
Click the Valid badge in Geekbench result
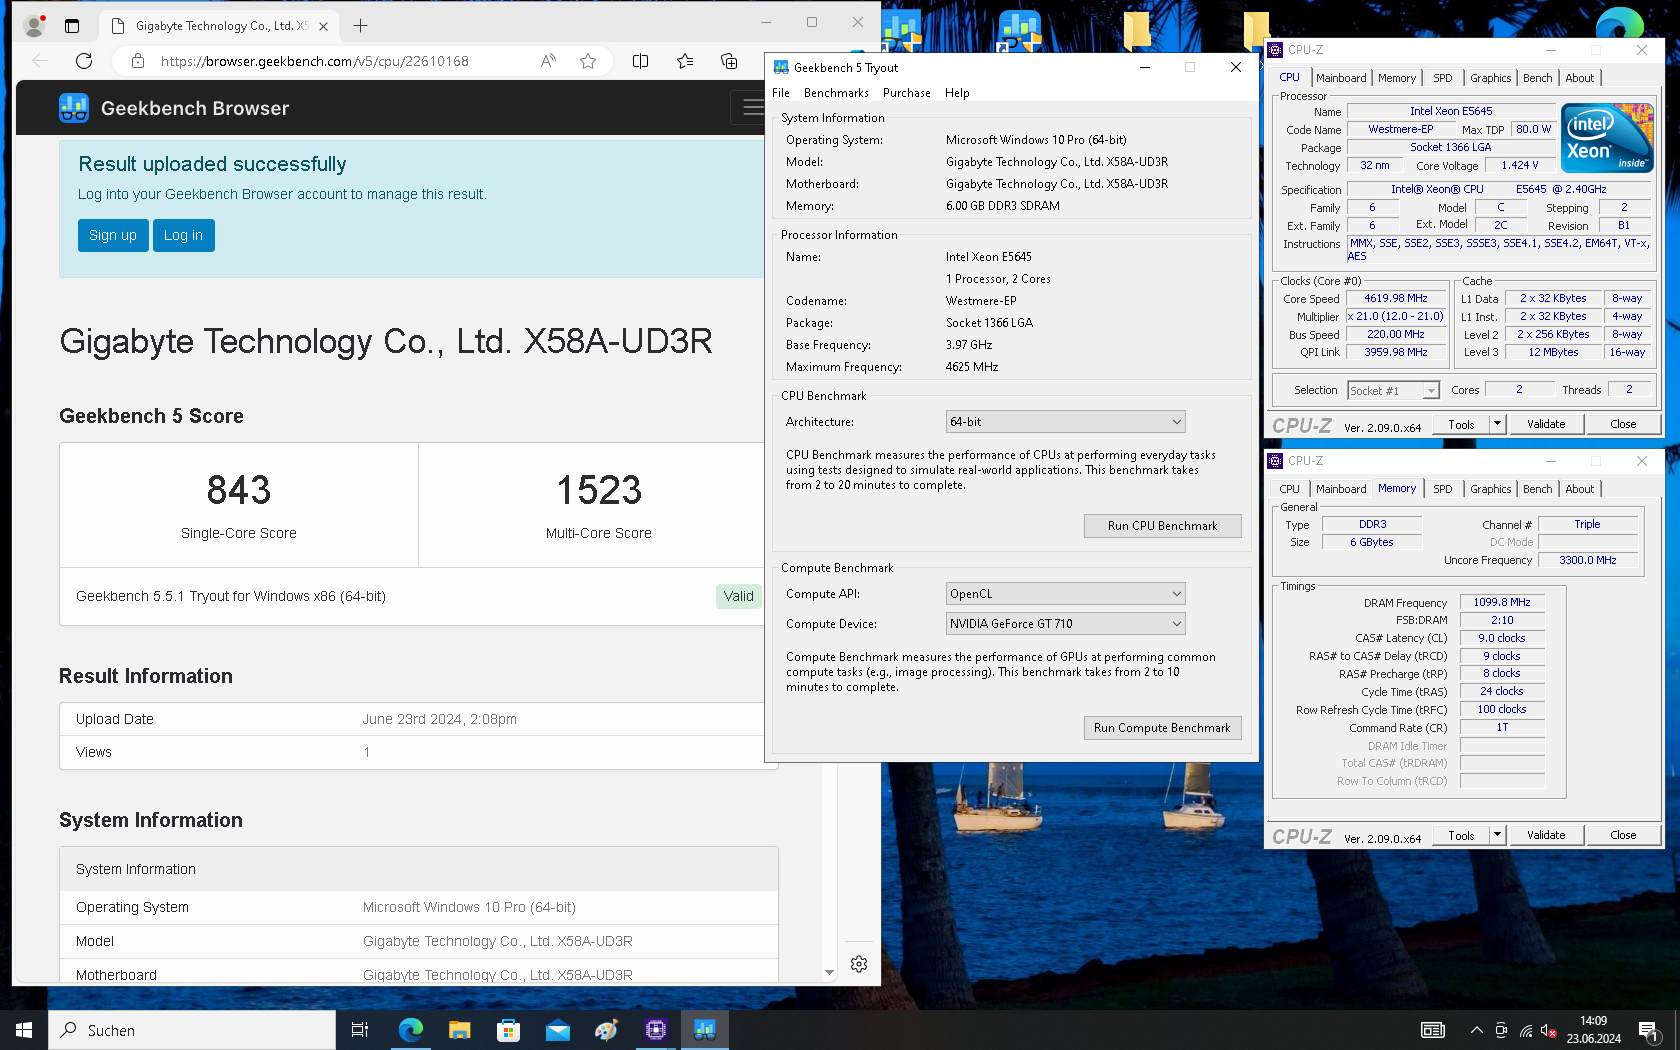click(739, 596)
